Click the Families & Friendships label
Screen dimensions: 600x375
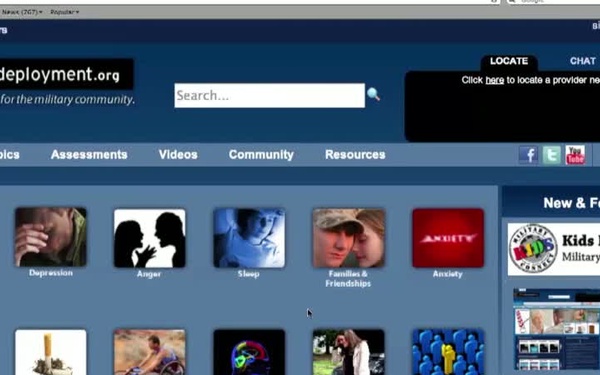click(x=348, y=279)
